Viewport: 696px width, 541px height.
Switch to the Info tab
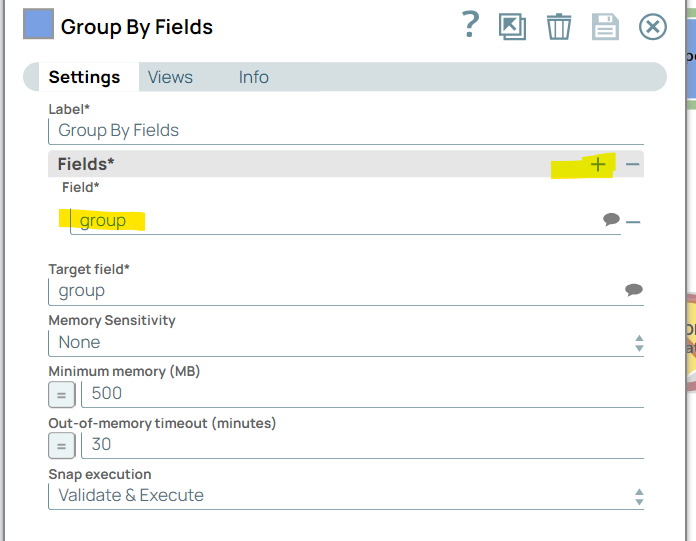coord(253,77)
